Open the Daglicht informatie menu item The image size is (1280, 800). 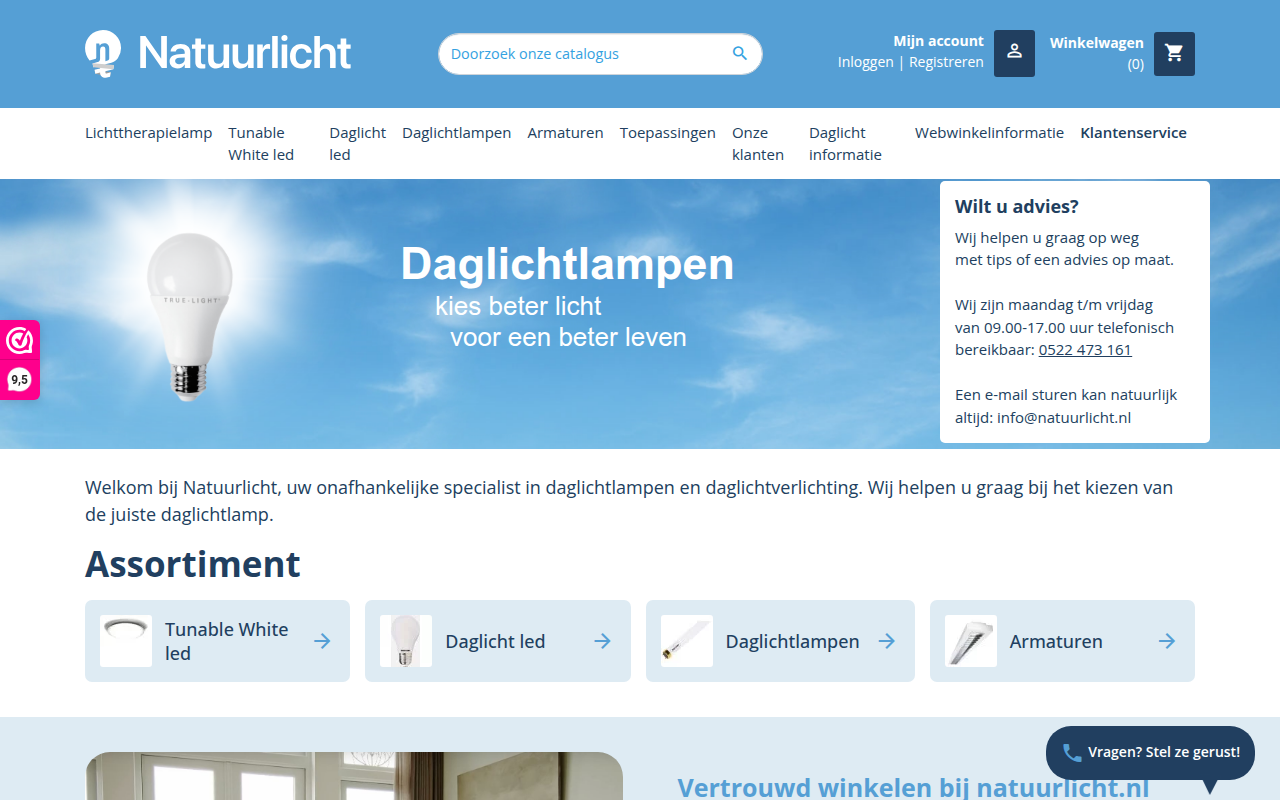point(846,144)
